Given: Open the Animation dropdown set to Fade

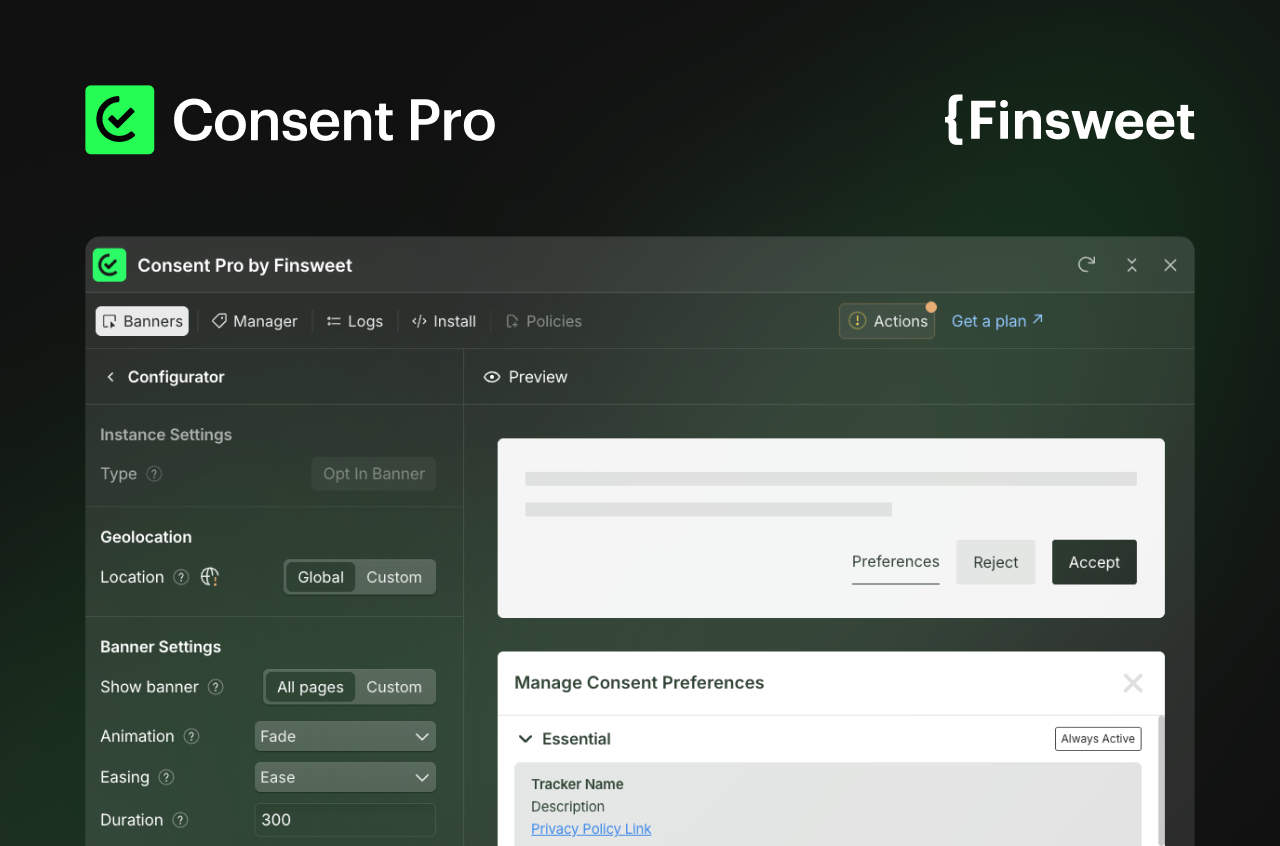Looking at the screenshot, I should (x=345, y=736).
